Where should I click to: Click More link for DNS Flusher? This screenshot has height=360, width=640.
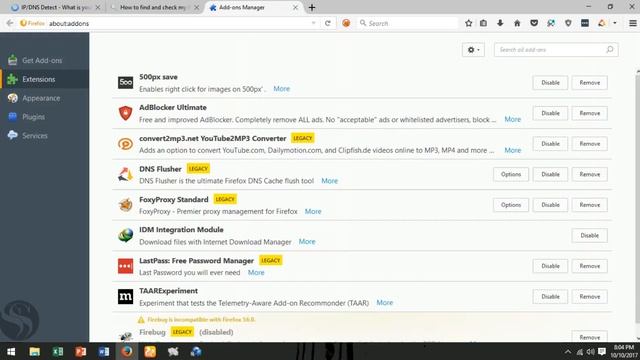329,180
